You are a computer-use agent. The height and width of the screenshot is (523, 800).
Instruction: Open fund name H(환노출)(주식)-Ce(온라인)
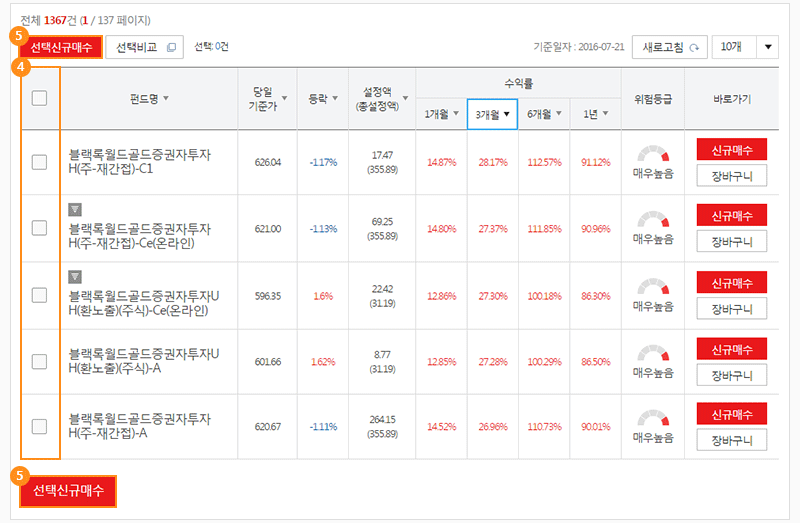[144, 303]
